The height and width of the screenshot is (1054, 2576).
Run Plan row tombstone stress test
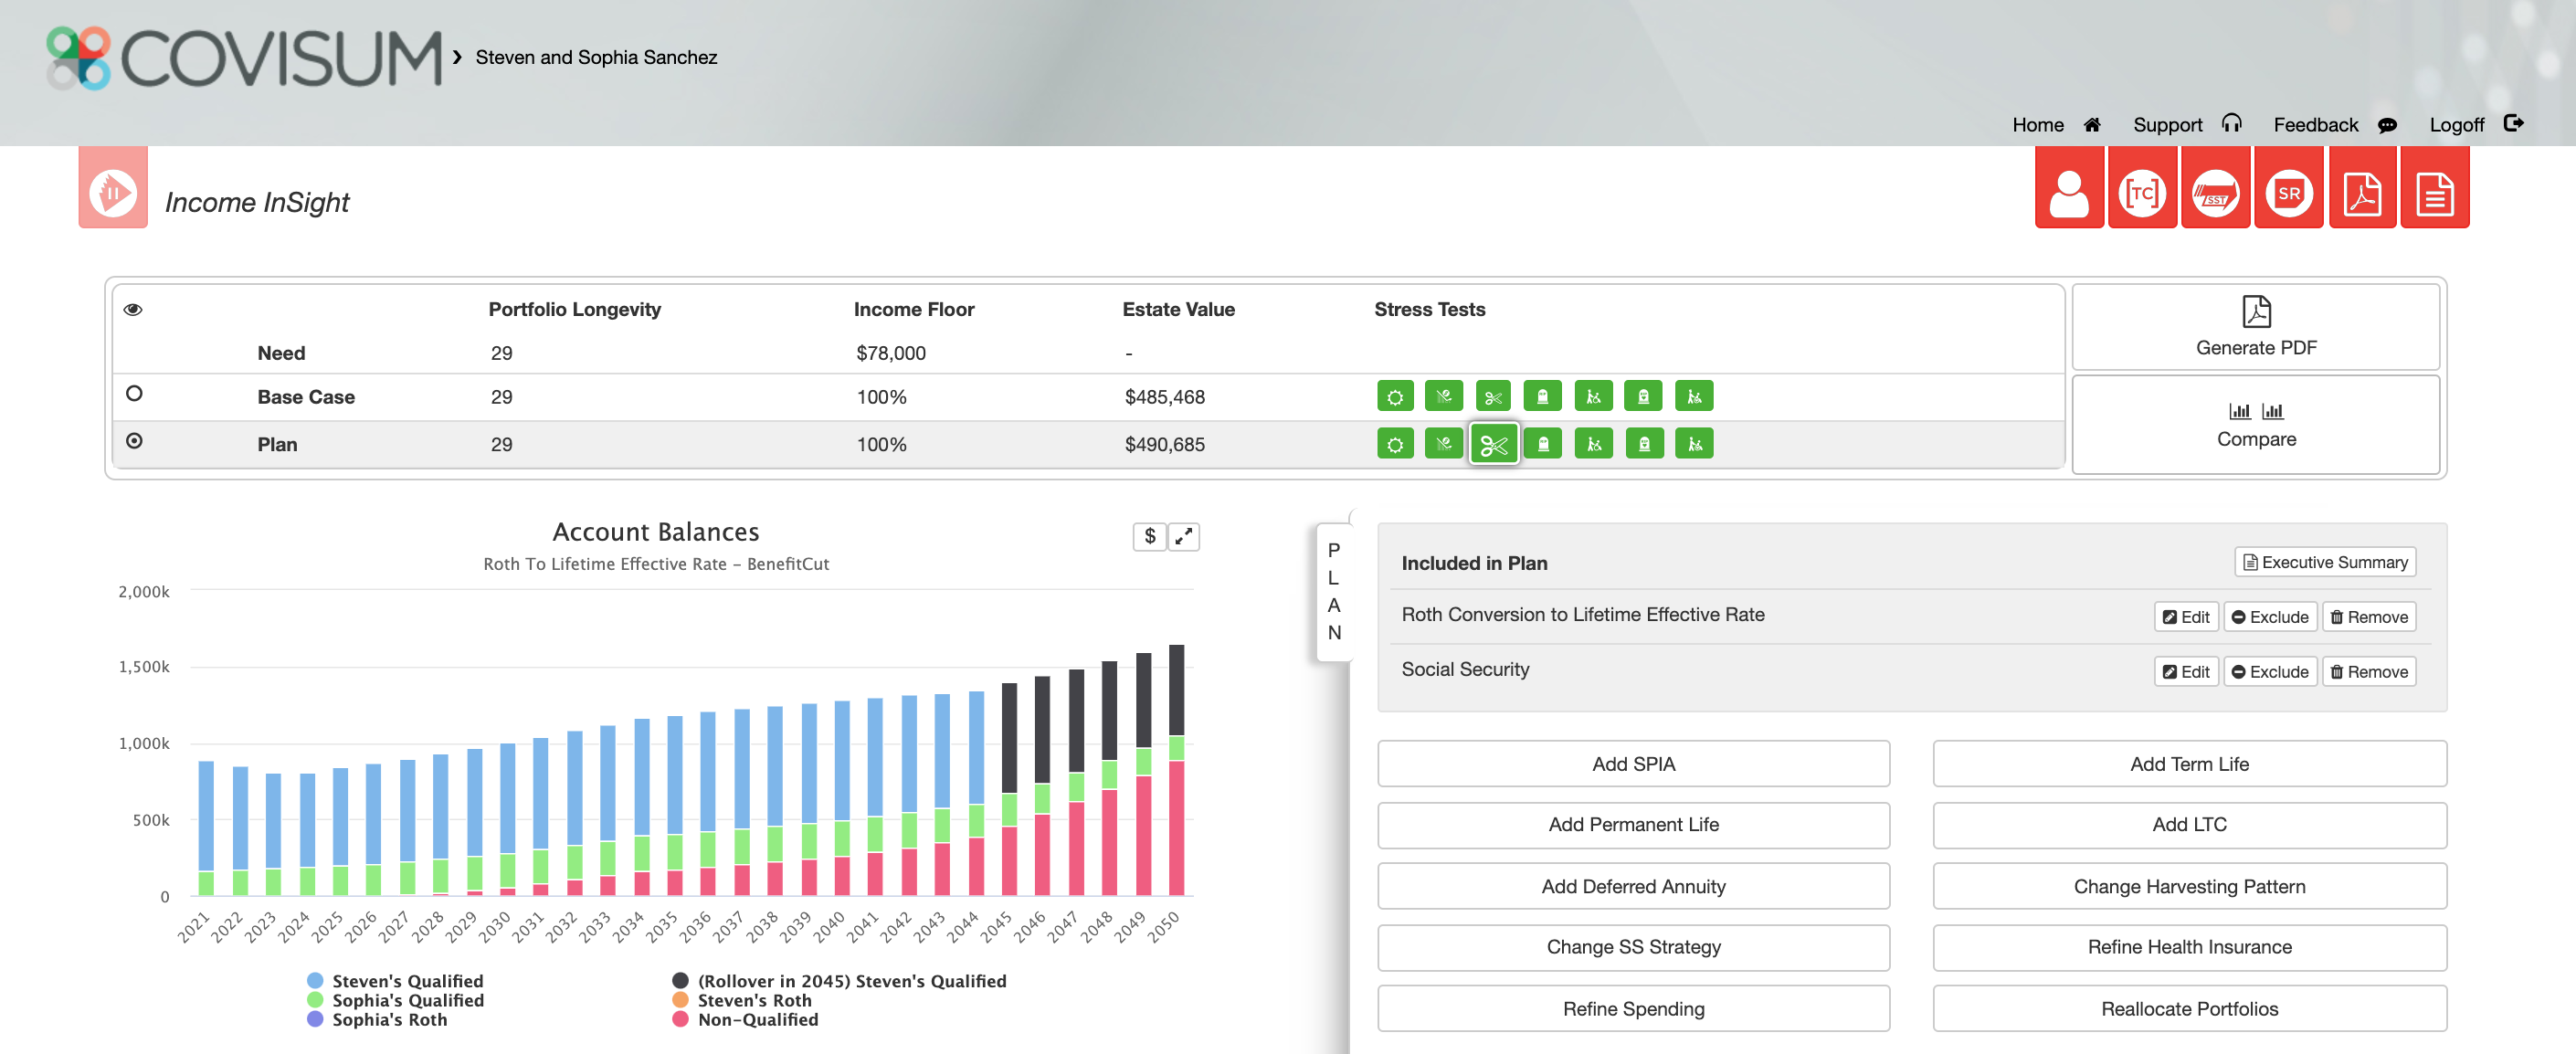click(1543, 444)
